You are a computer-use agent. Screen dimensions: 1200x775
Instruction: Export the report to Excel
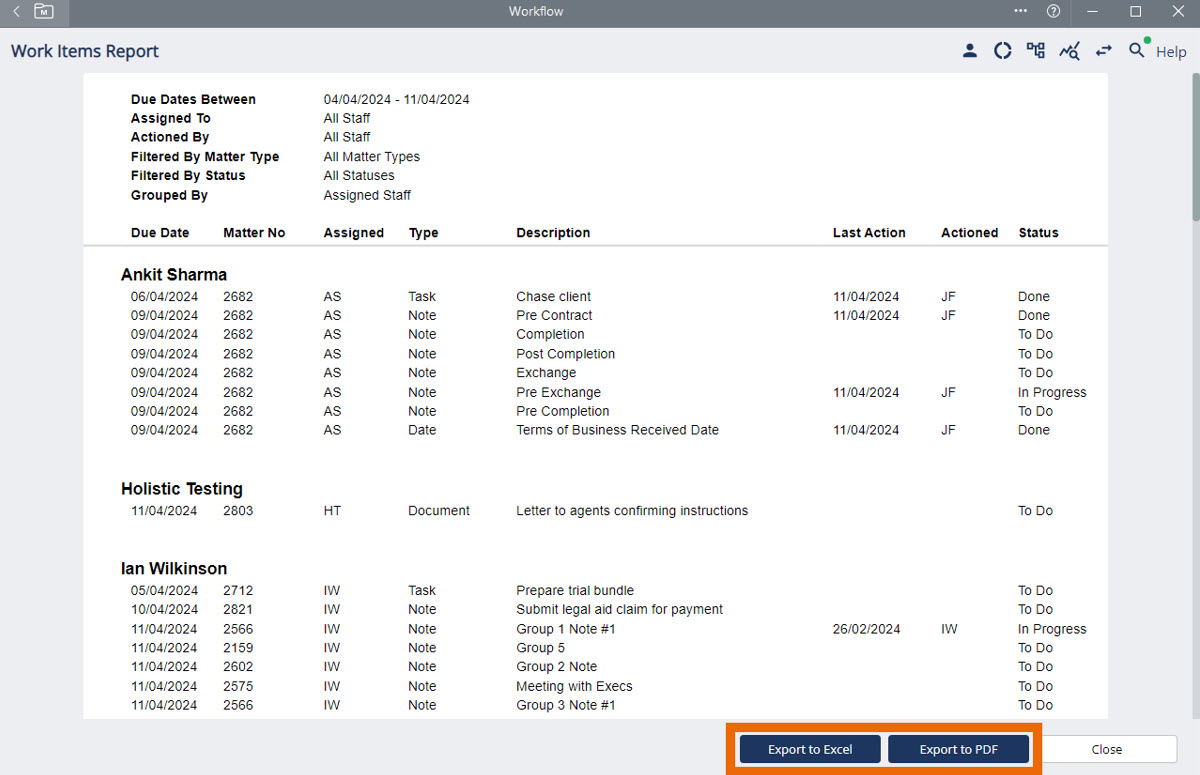click(x=810, y=749)
